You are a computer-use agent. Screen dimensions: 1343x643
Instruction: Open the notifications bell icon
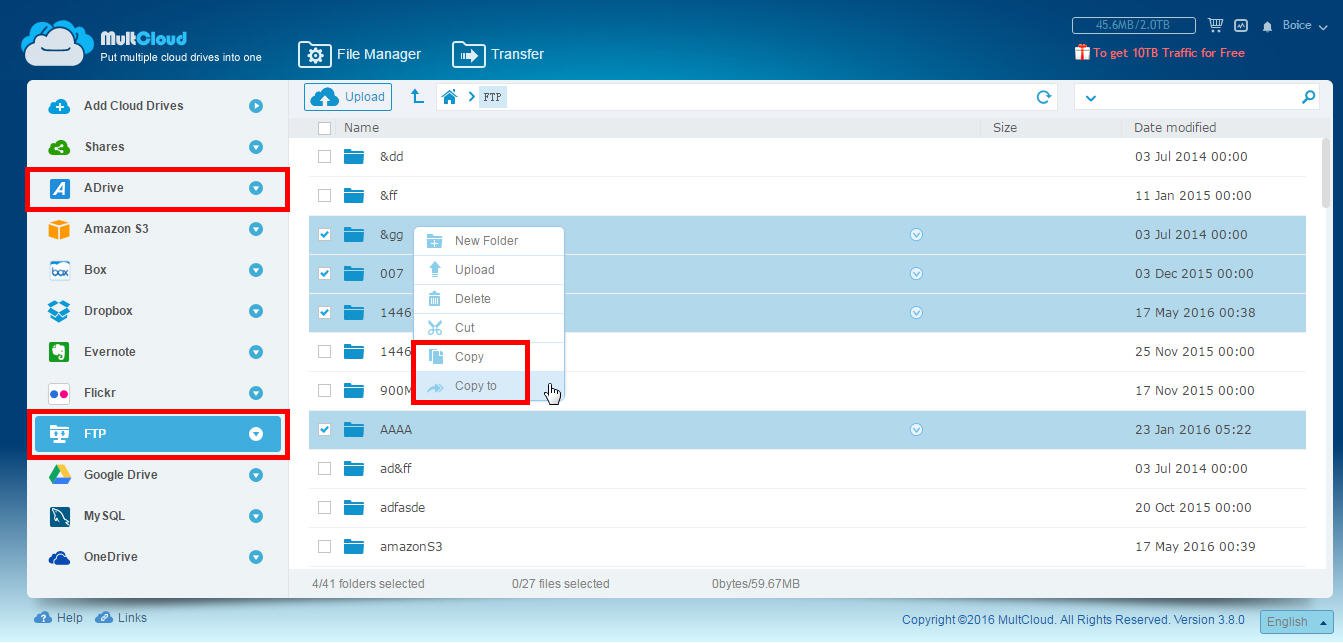coord(1268,26)
